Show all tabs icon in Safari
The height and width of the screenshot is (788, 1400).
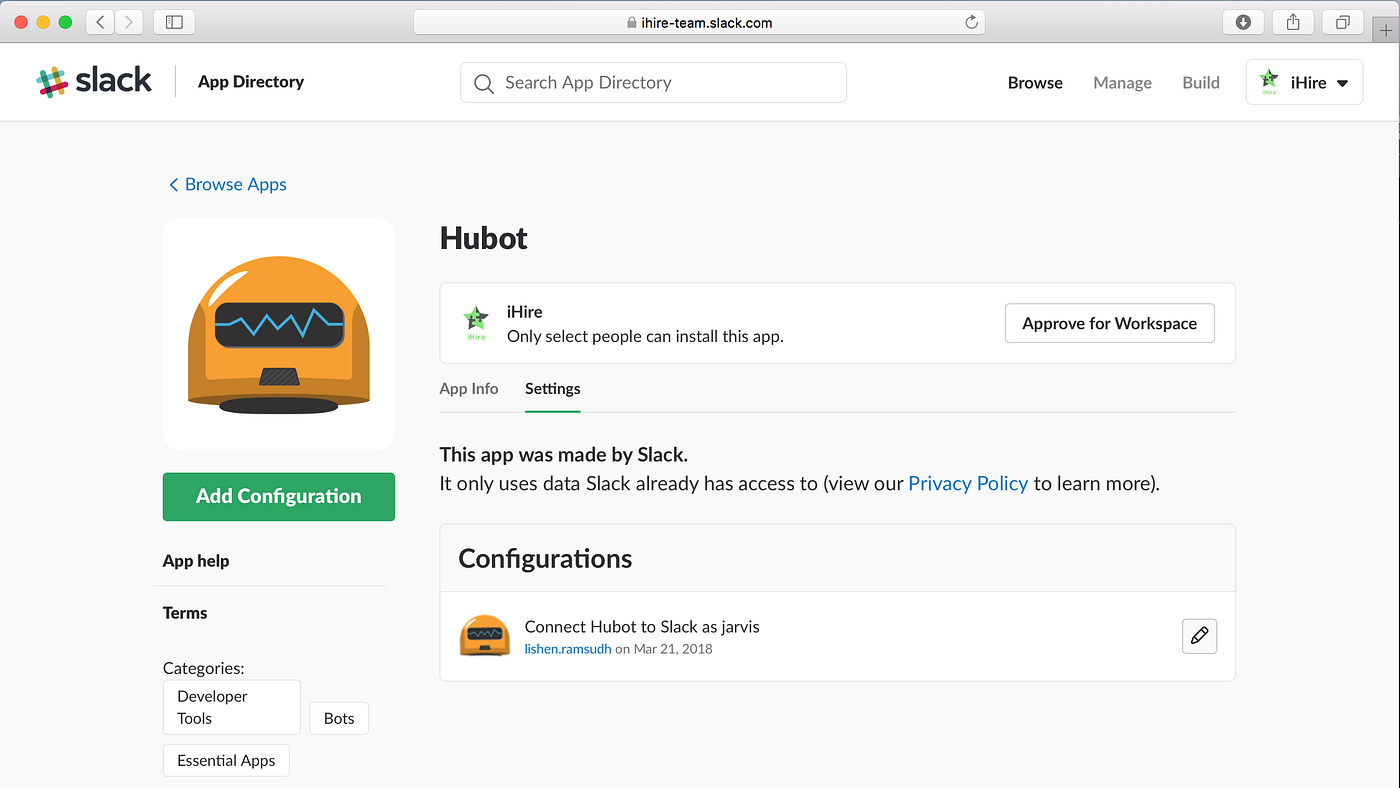click(x=1343, y=22)
